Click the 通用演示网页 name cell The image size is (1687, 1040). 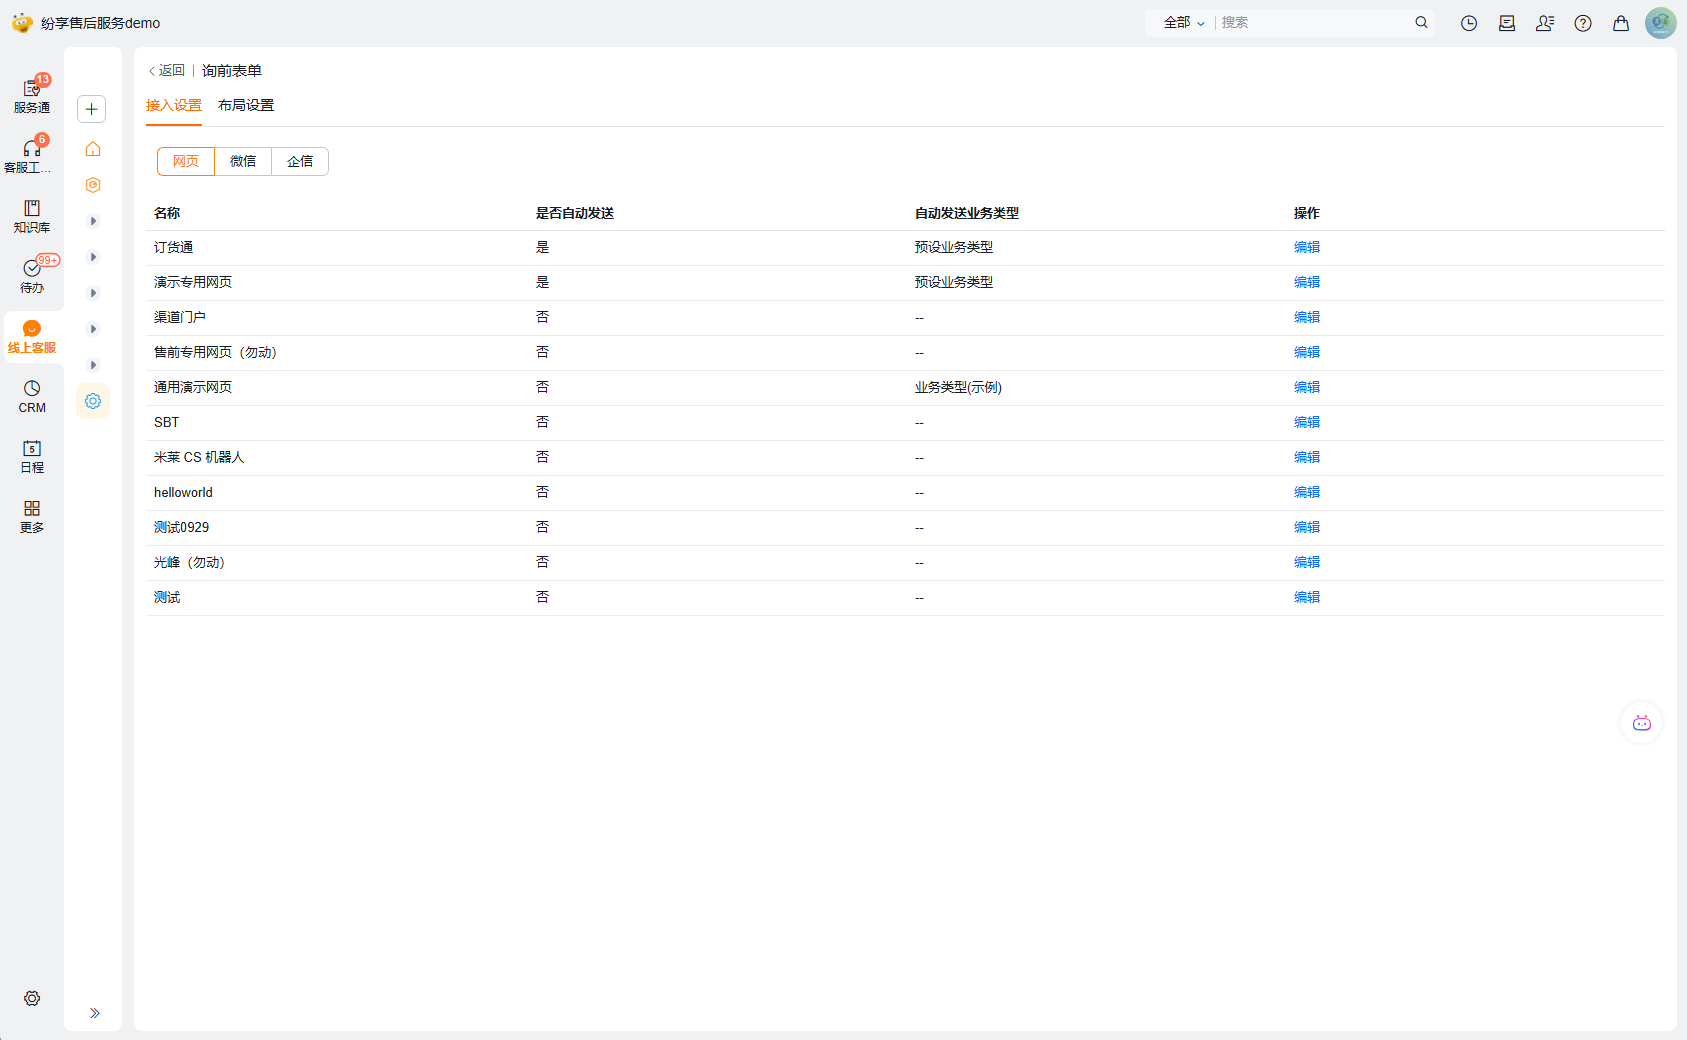pyautogui.click(x=193, y=388)
